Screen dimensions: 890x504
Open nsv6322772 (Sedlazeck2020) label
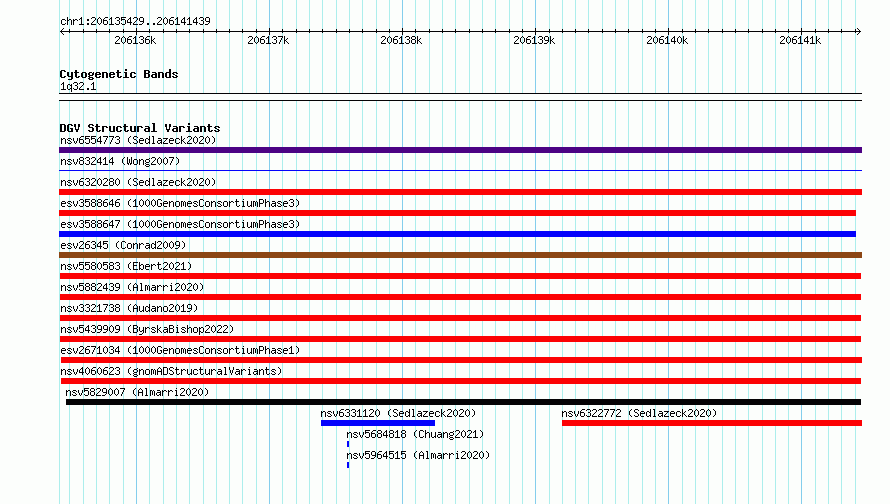click(639, 413)
